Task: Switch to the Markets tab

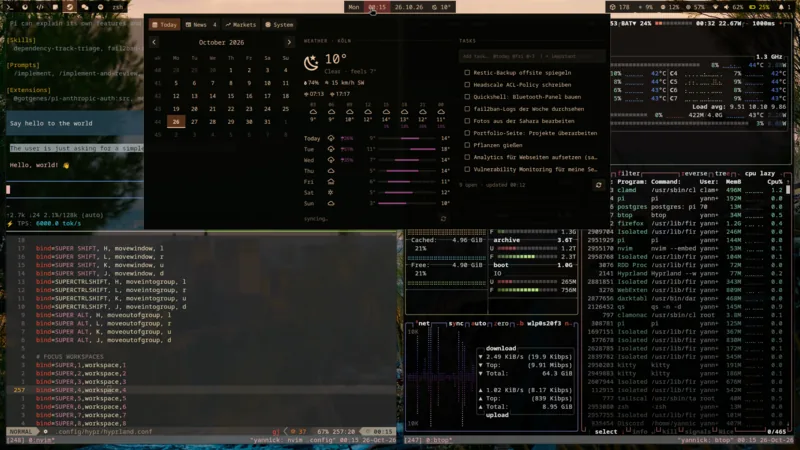Action: (x=241, y=24)
